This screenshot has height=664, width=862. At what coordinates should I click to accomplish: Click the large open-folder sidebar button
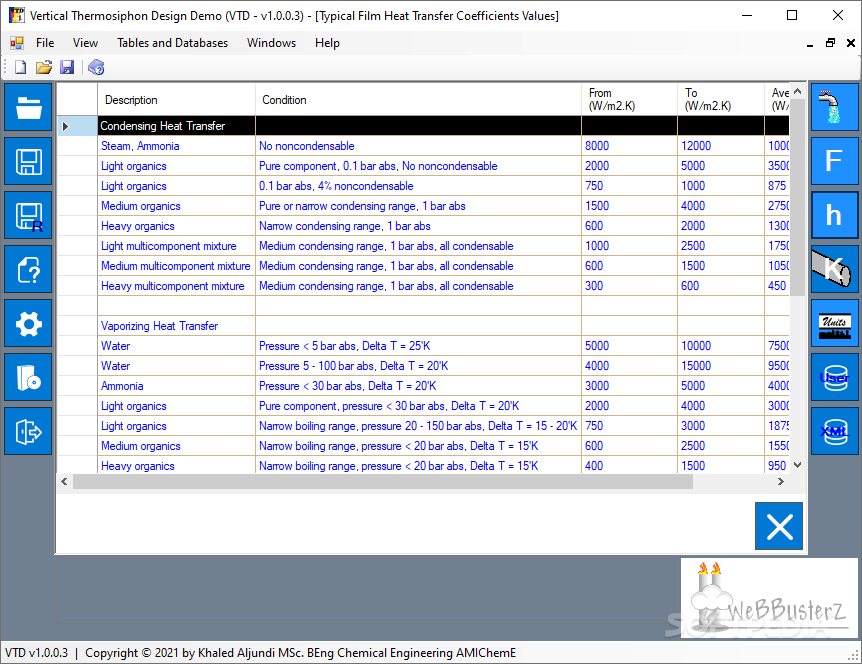[29, 107]
